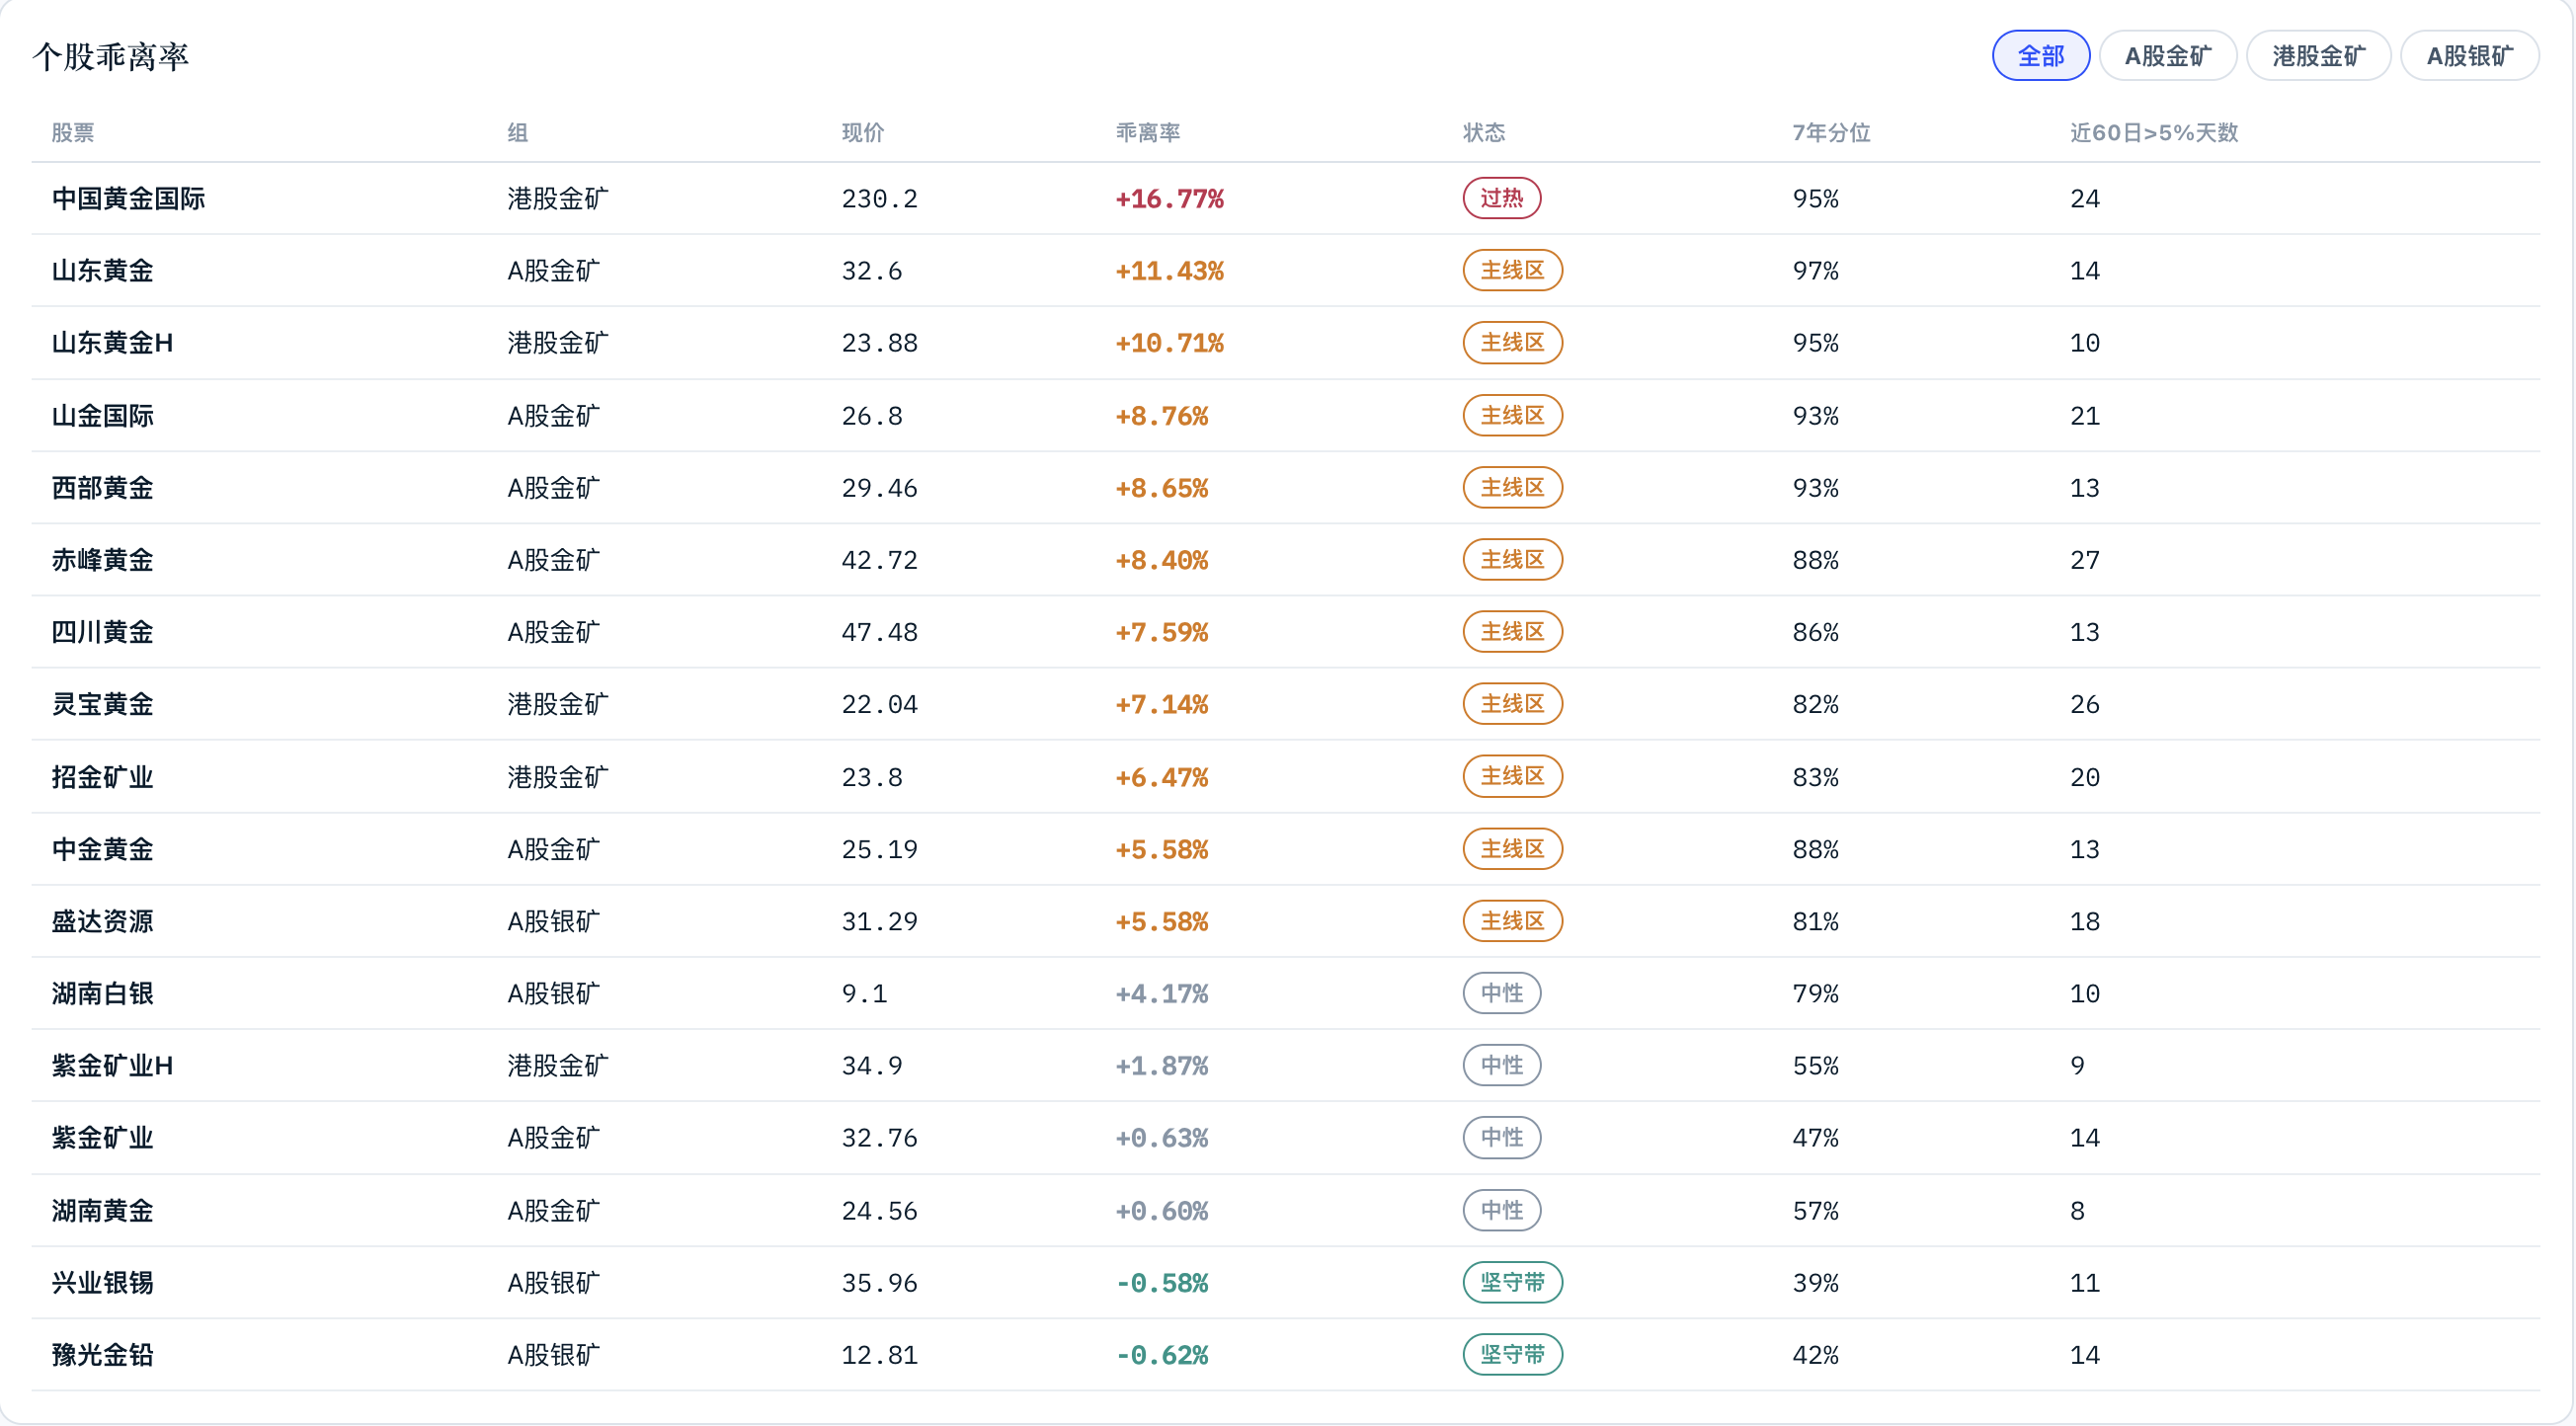Select stock name 豫光金铅
Viewport: 2576px width, 1426px height.
(x=102, y=1355)
